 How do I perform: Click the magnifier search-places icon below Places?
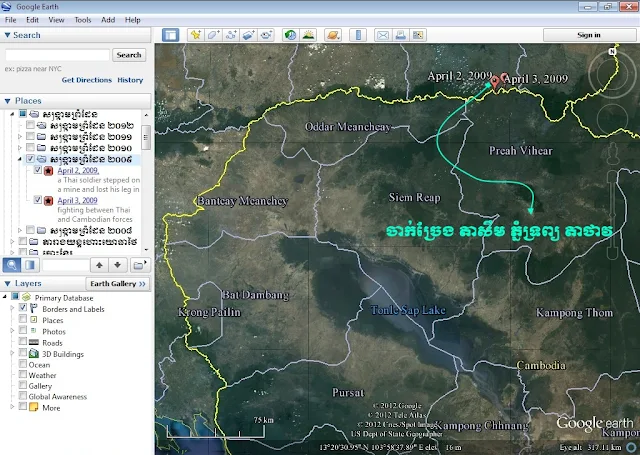click(12, 265)
